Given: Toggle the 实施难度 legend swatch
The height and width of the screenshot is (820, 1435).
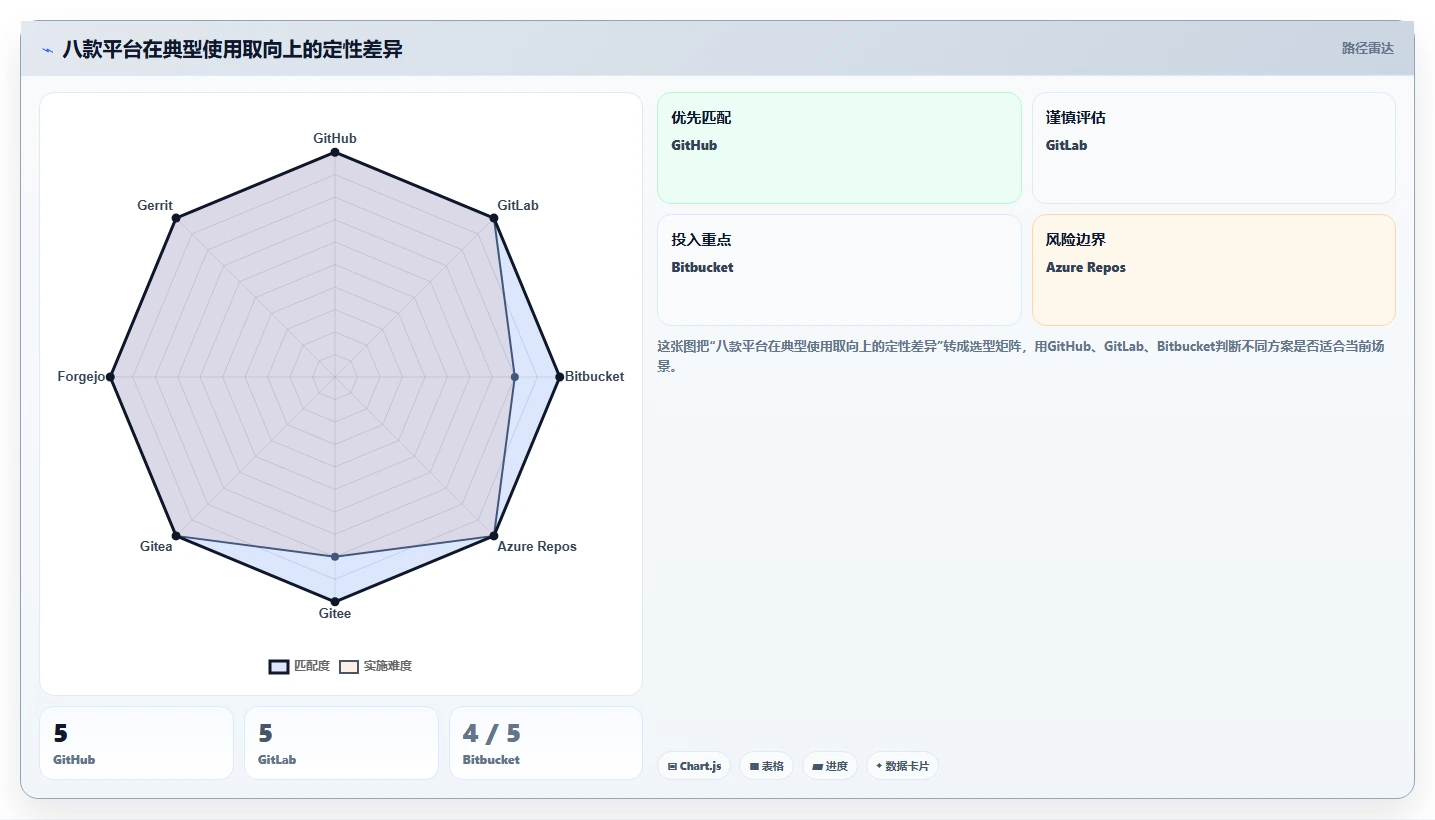Looking at the screenshot, I should [349, 666].
